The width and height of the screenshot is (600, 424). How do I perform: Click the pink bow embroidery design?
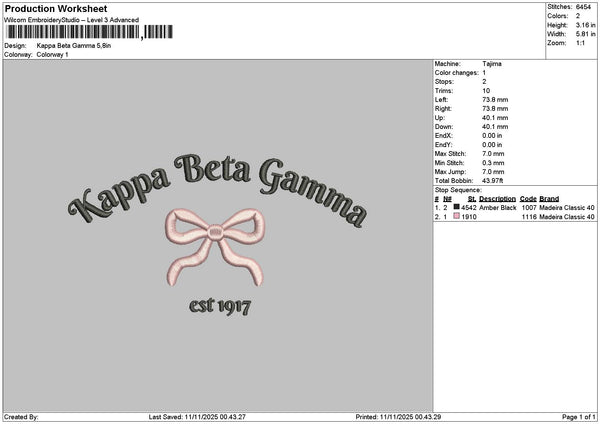(211, 244)
